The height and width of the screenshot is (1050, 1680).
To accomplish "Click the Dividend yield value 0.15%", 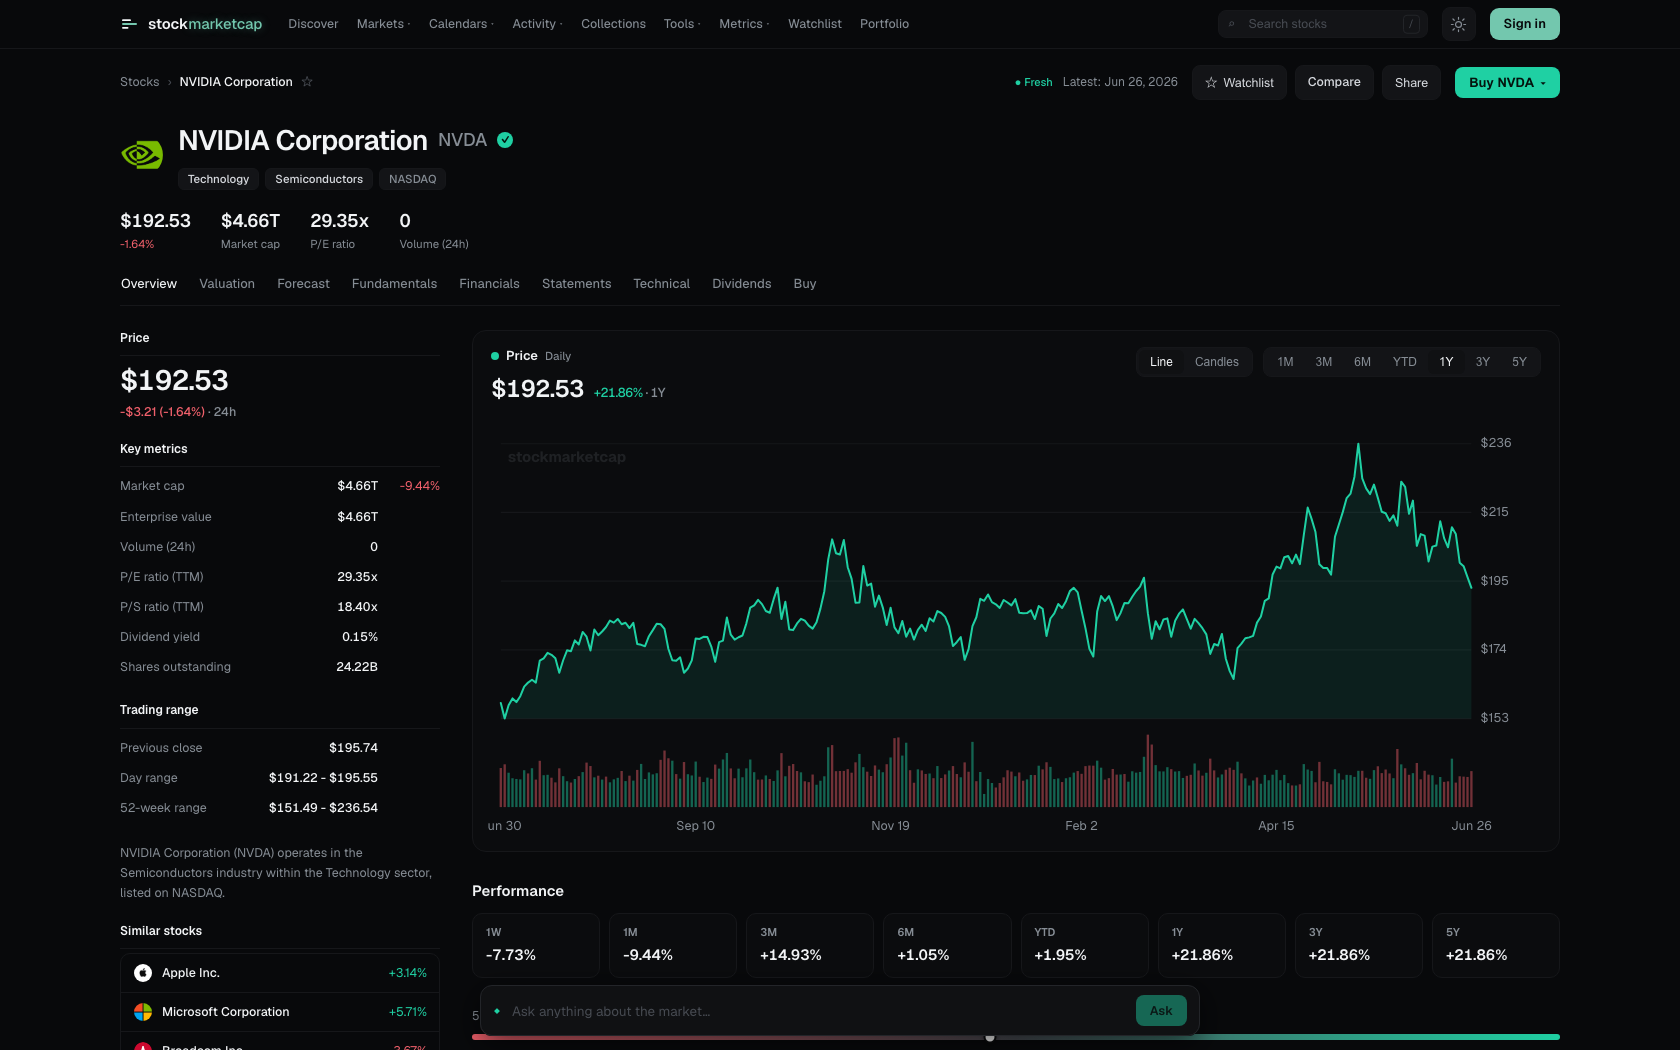I will click(360, 637).
